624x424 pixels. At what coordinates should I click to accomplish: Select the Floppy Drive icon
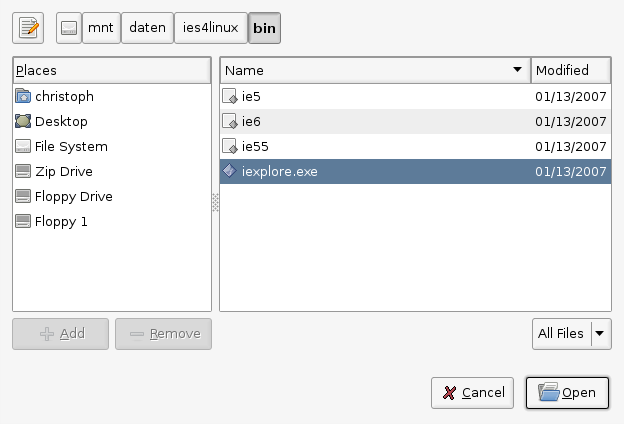coord(23,196)
